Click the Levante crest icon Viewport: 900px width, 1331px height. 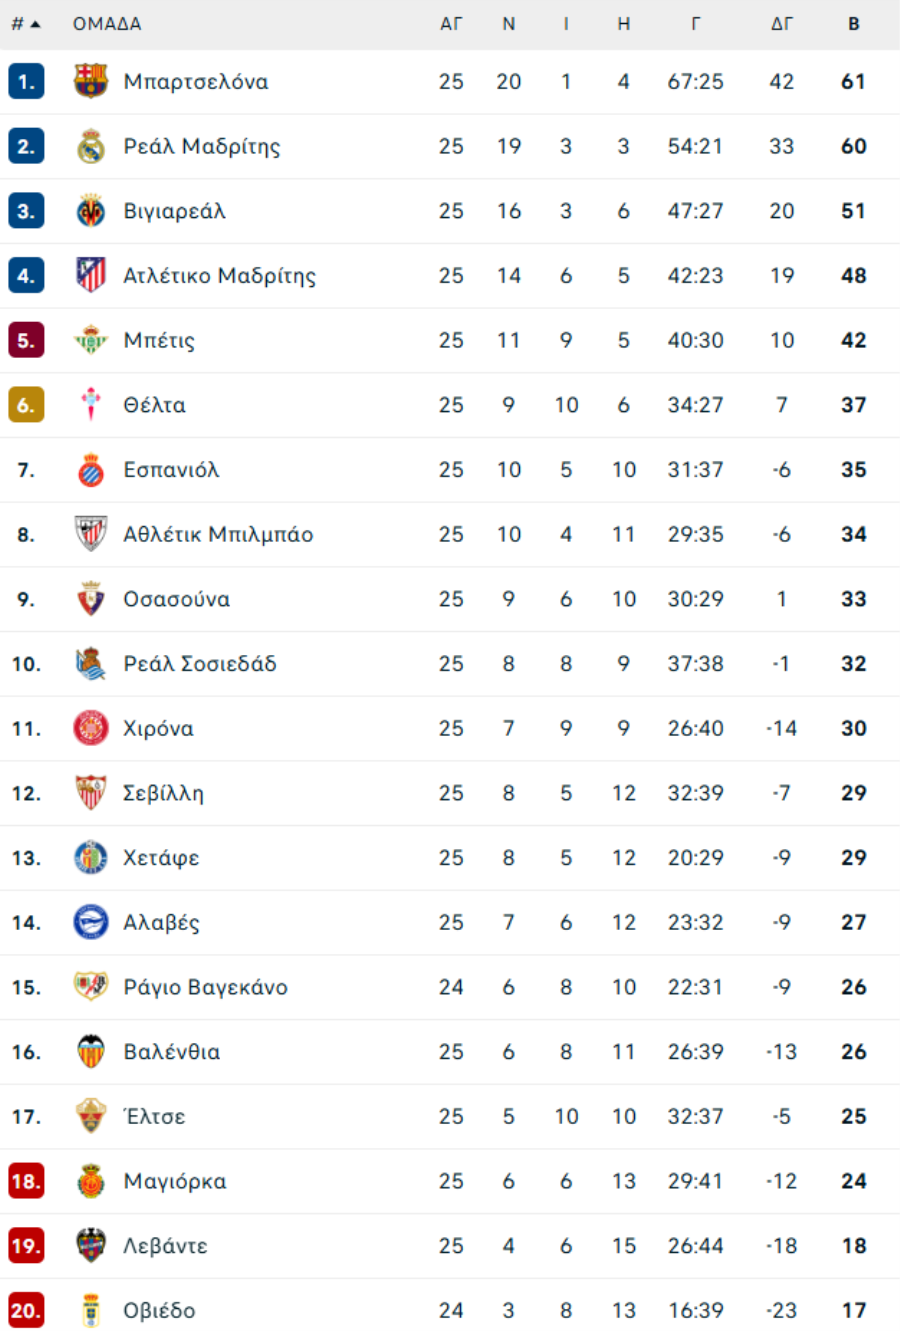click(x=91, y=1246)
